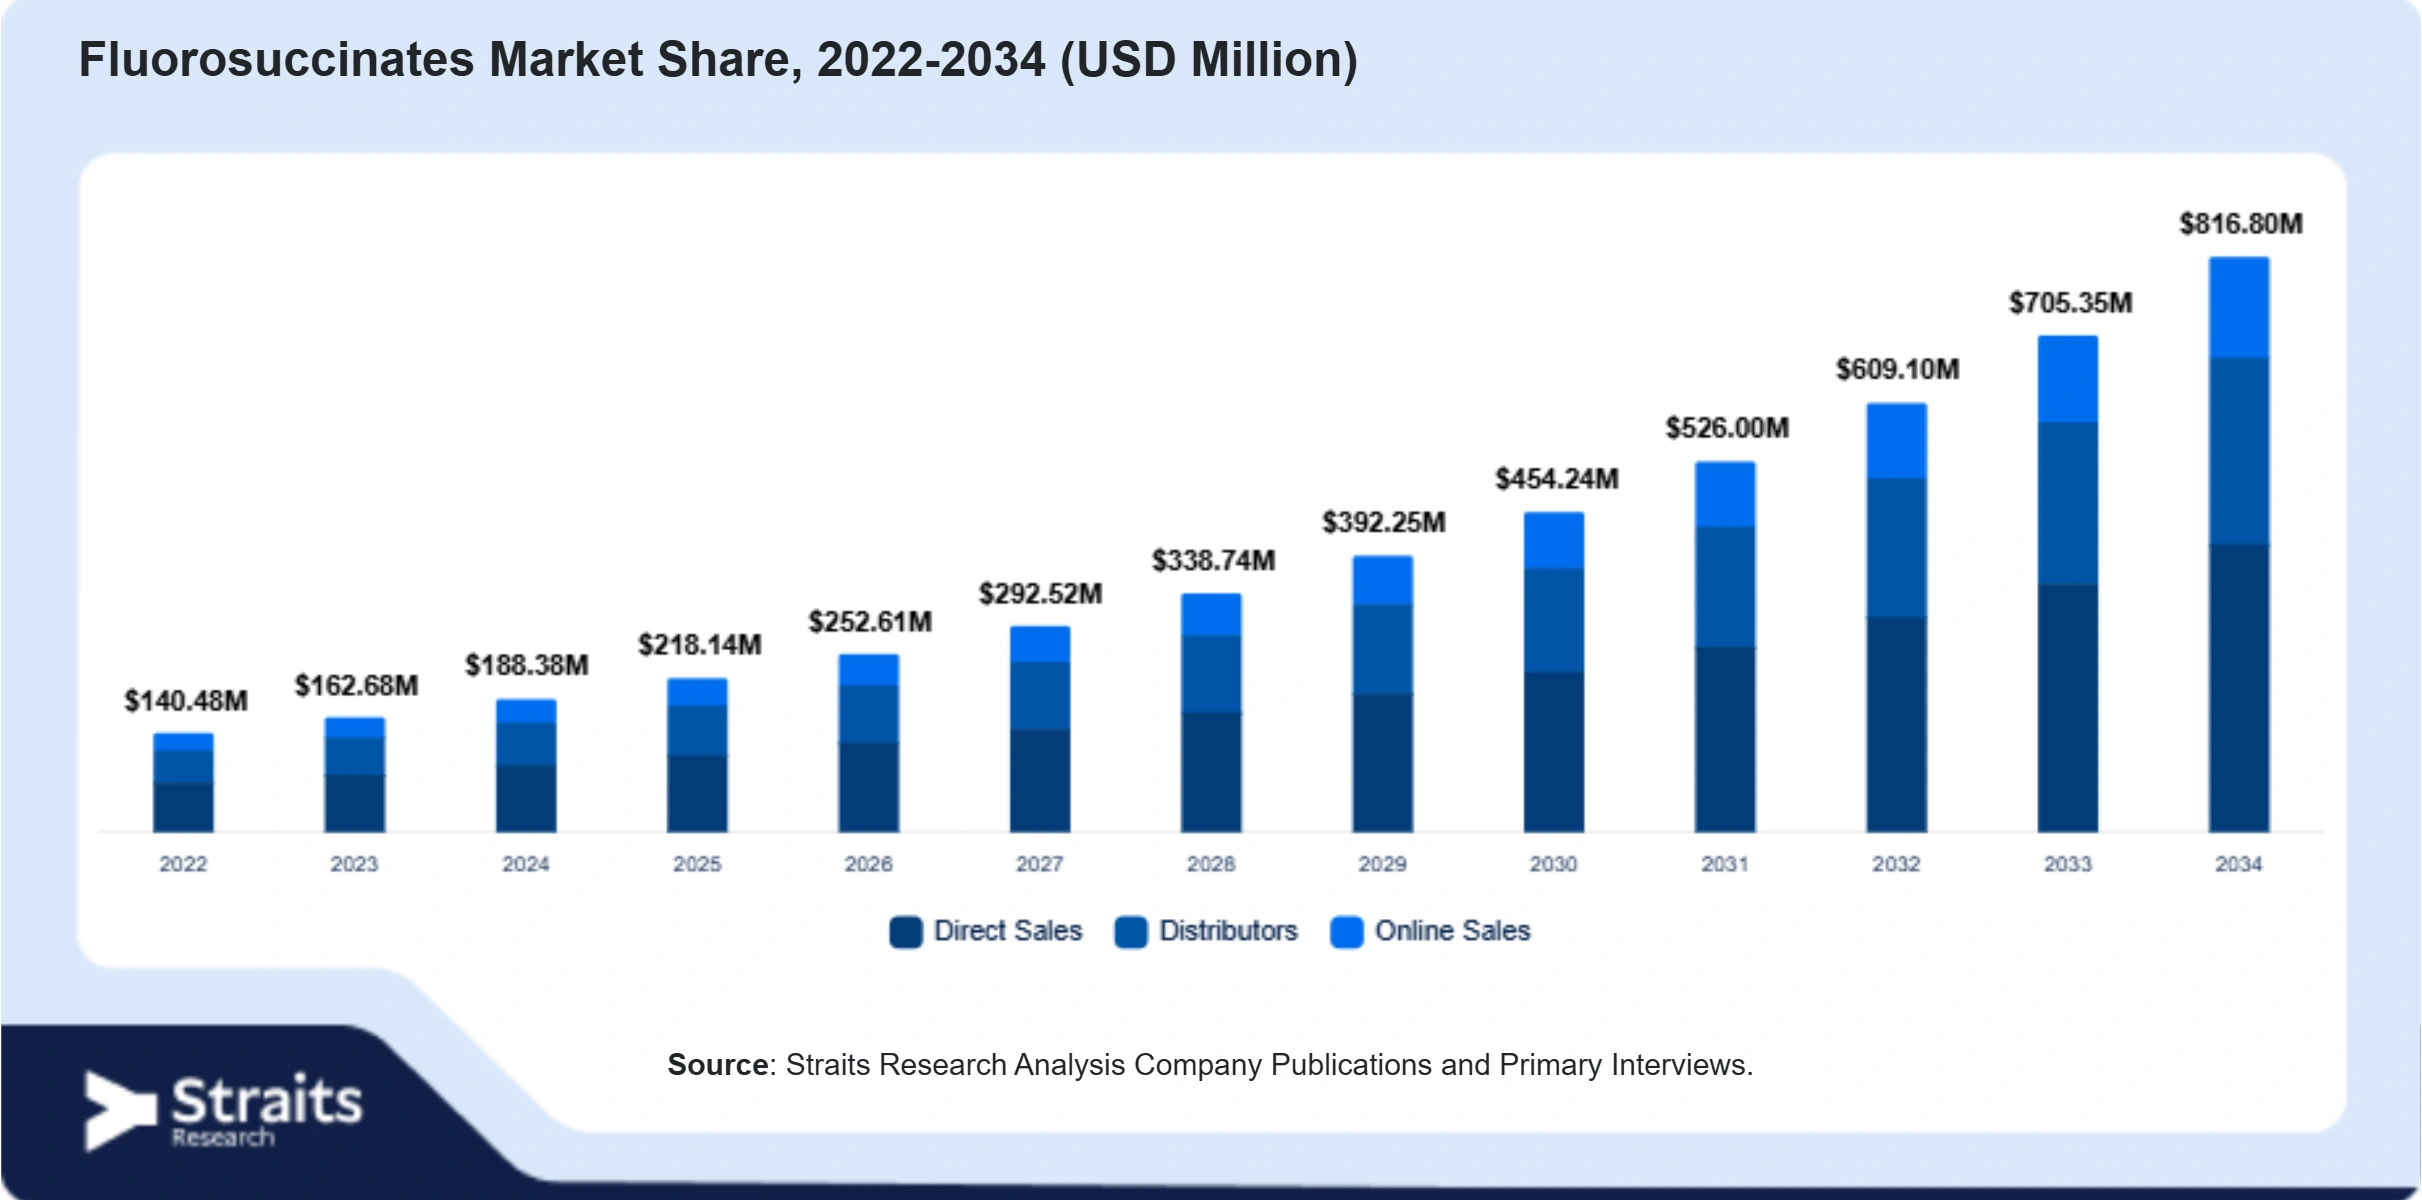
Task: Click the Distributors segment of 2027 bar
Action: (1040, 696)
